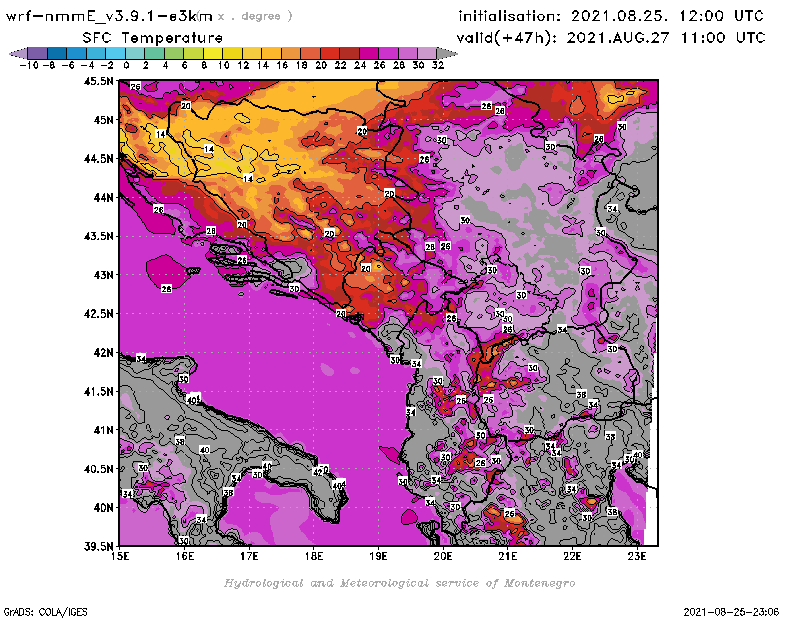Image resolution: width=800 pixels, height=618 pixels.
Task: Click the '22E' longitude label
Action: [572, 556]
